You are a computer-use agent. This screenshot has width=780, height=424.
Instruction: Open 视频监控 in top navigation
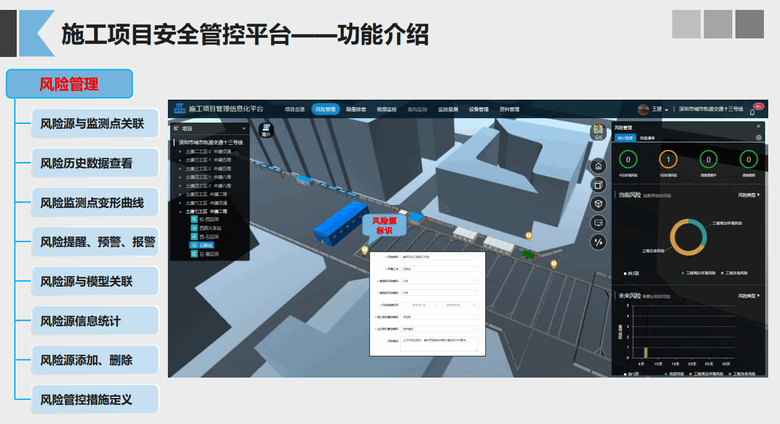385,108
